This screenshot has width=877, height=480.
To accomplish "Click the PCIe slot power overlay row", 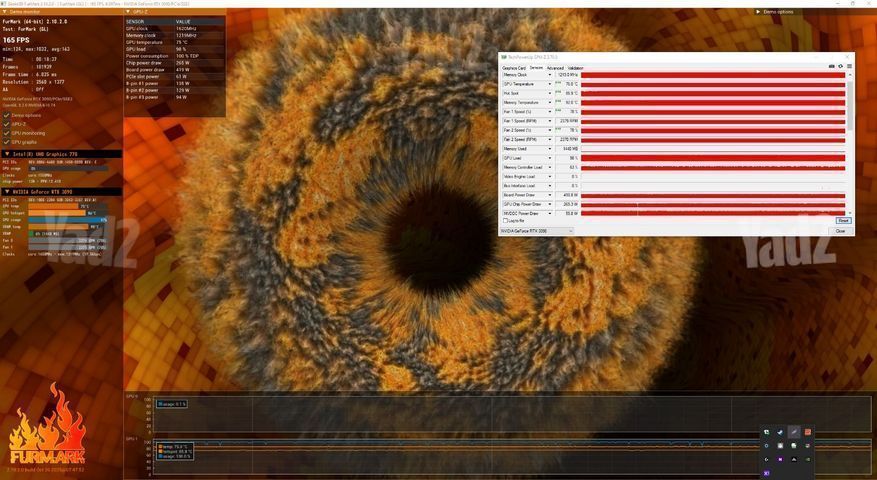I will pos(175,77).
